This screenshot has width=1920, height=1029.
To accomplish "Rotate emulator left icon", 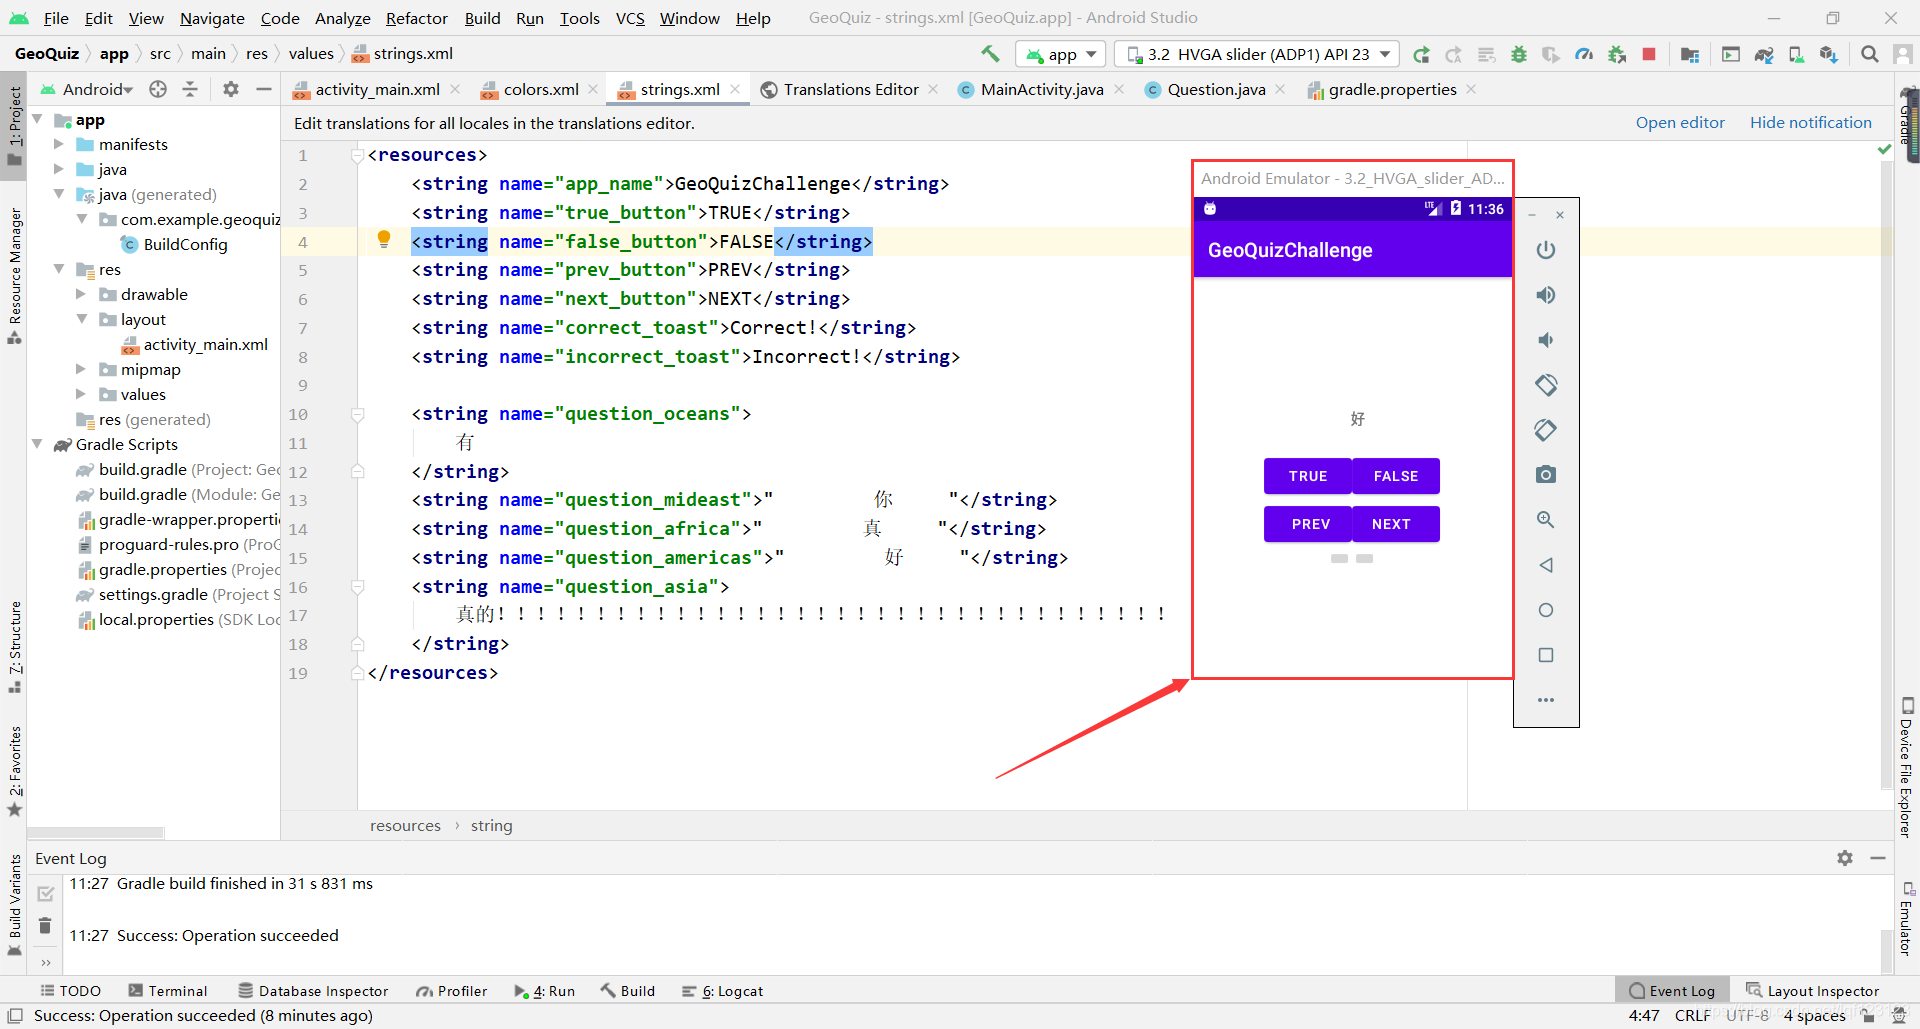I will click(1546, 385).
